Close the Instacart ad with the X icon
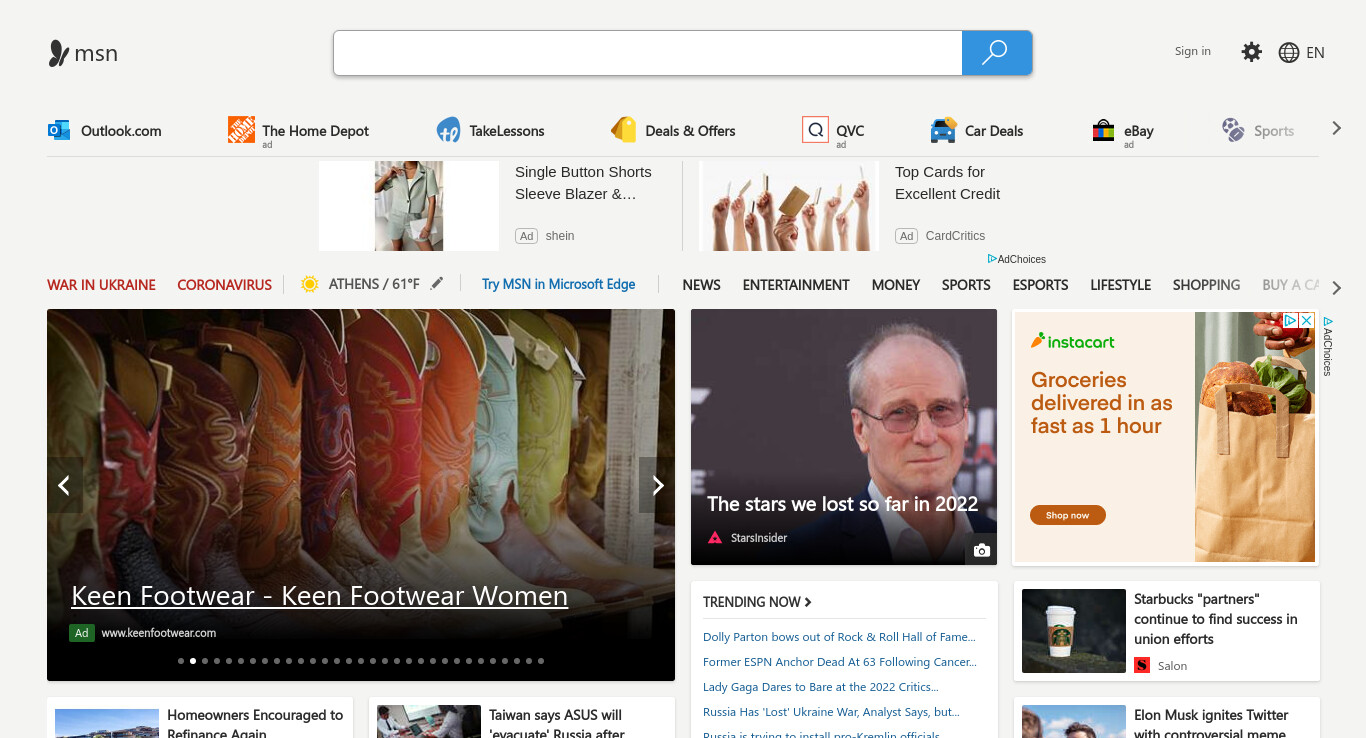Image resolution: width=1366 pixels, height=738 pixels. [1306, 320]
